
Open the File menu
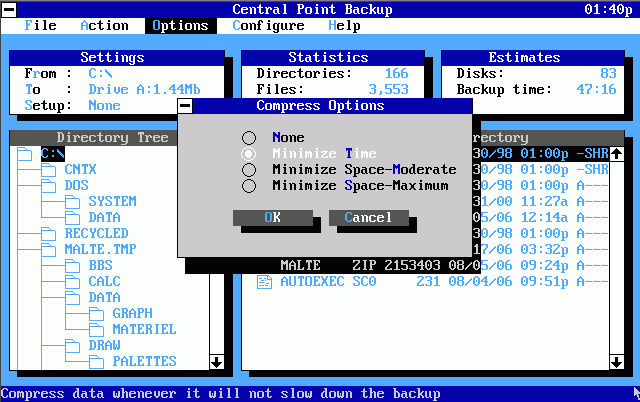coord(40,26)
